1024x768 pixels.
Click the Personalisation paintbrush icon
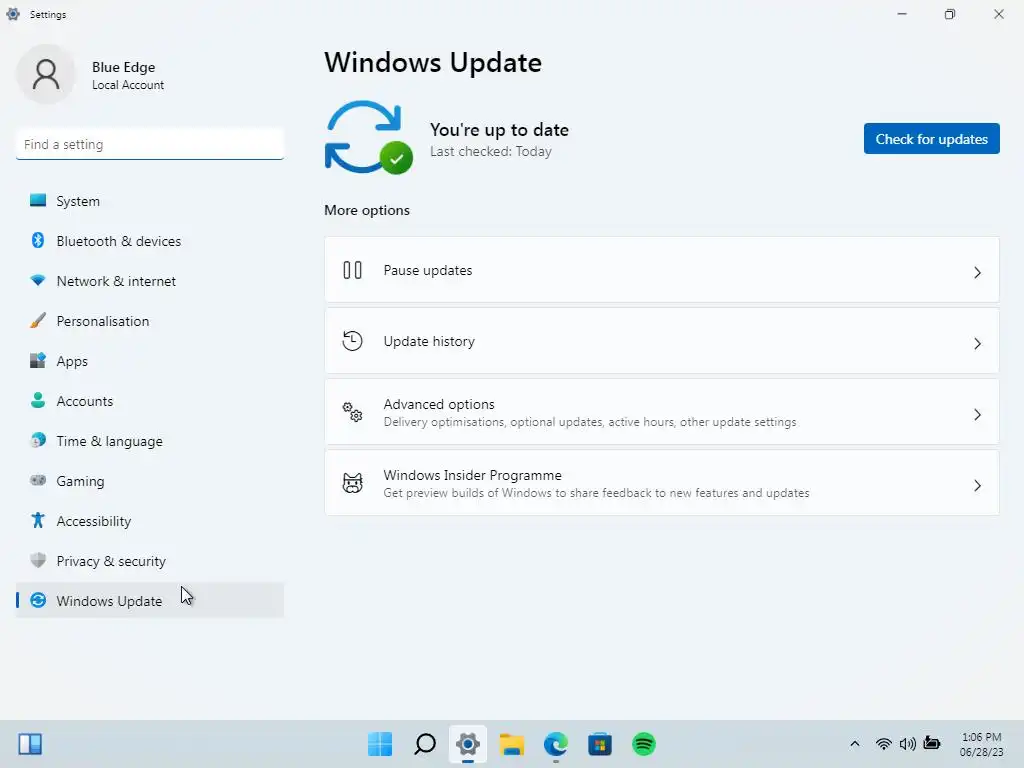(x=38, y=320)
